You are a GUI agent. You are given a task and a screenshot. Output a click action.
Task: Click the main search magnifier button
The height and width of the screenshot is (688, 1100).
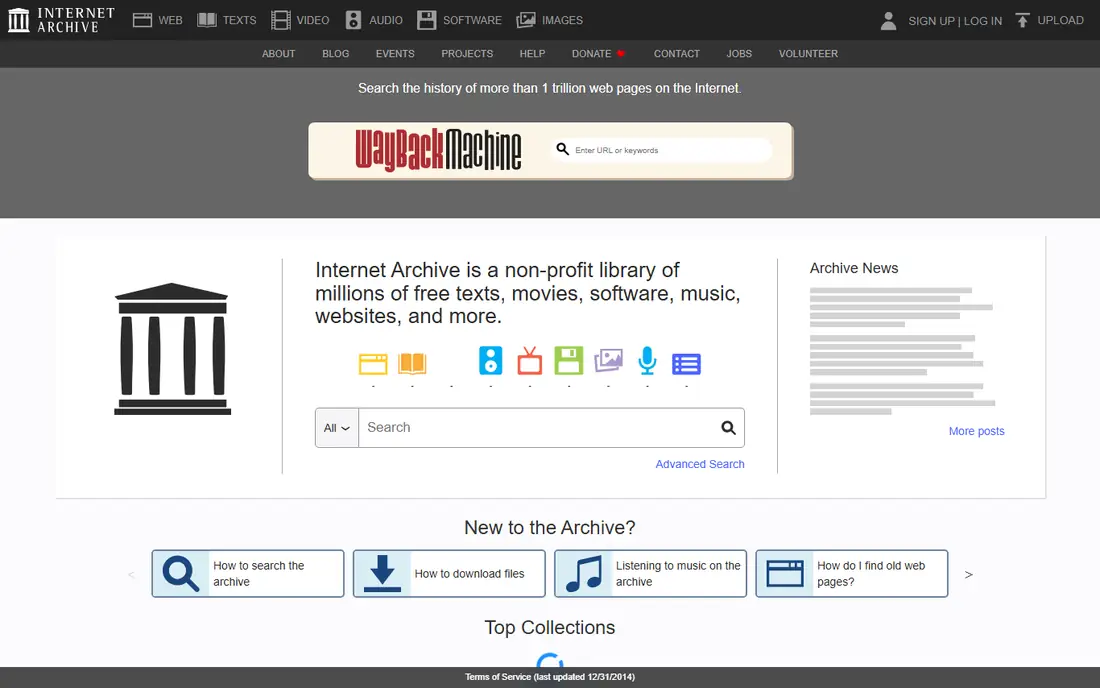click(x=729, y=428)
